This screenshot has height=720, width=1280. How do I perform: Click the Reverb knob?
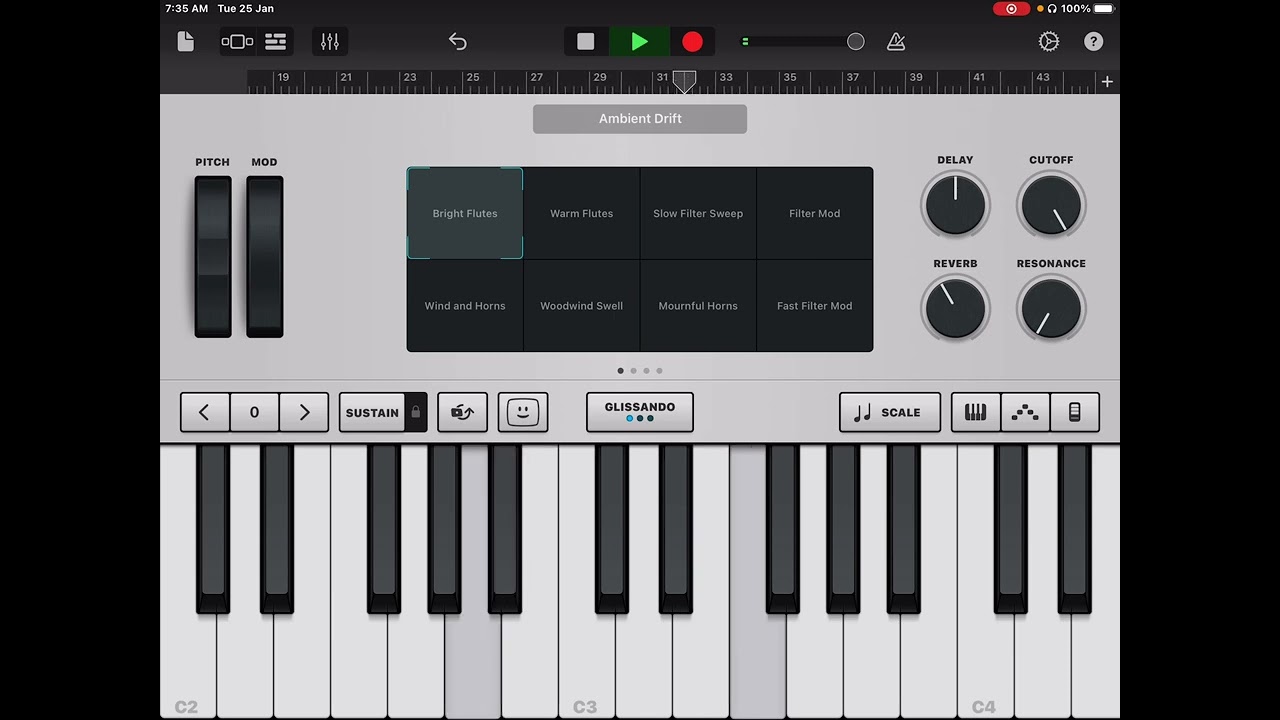[955, 308]
